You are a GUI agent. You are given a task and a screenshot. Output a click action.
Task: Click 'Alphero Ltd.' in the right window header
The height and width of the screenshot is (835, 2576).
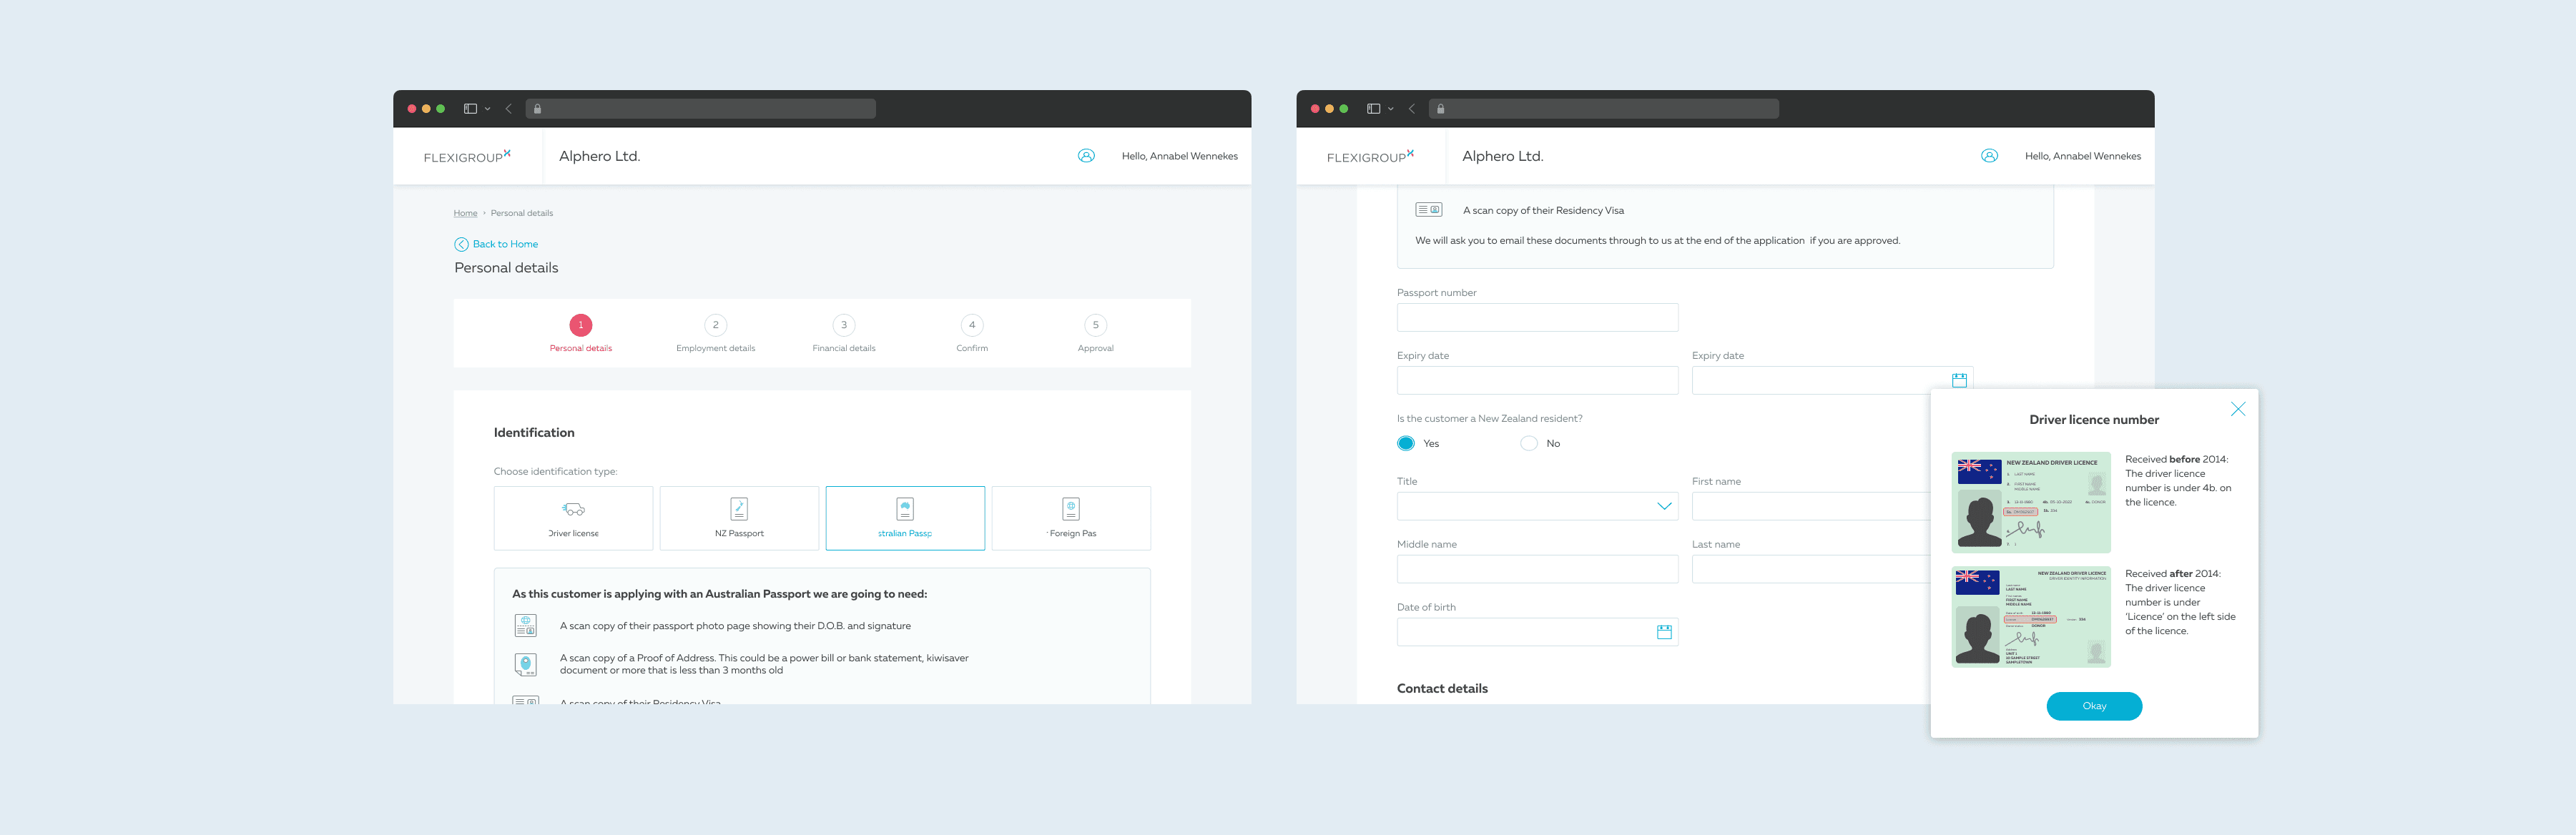[1502, 156]
